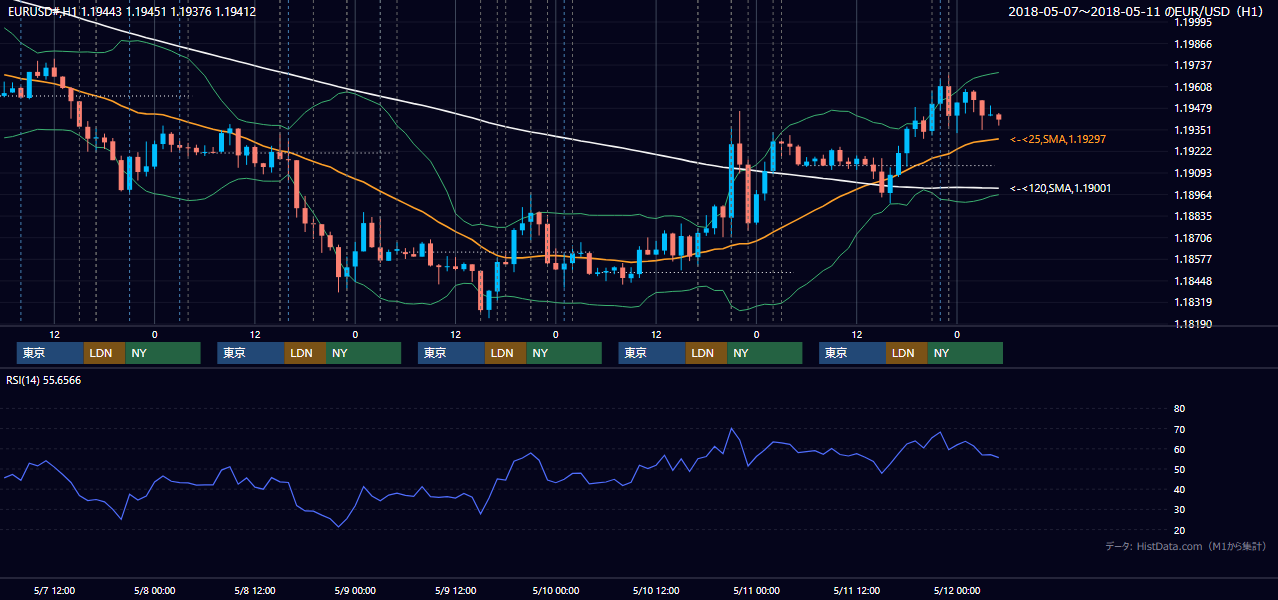The width and height of the screenshot is (1278, 600).
Task: Click price axis value 1.19608
Action: tap(1193, 87)
